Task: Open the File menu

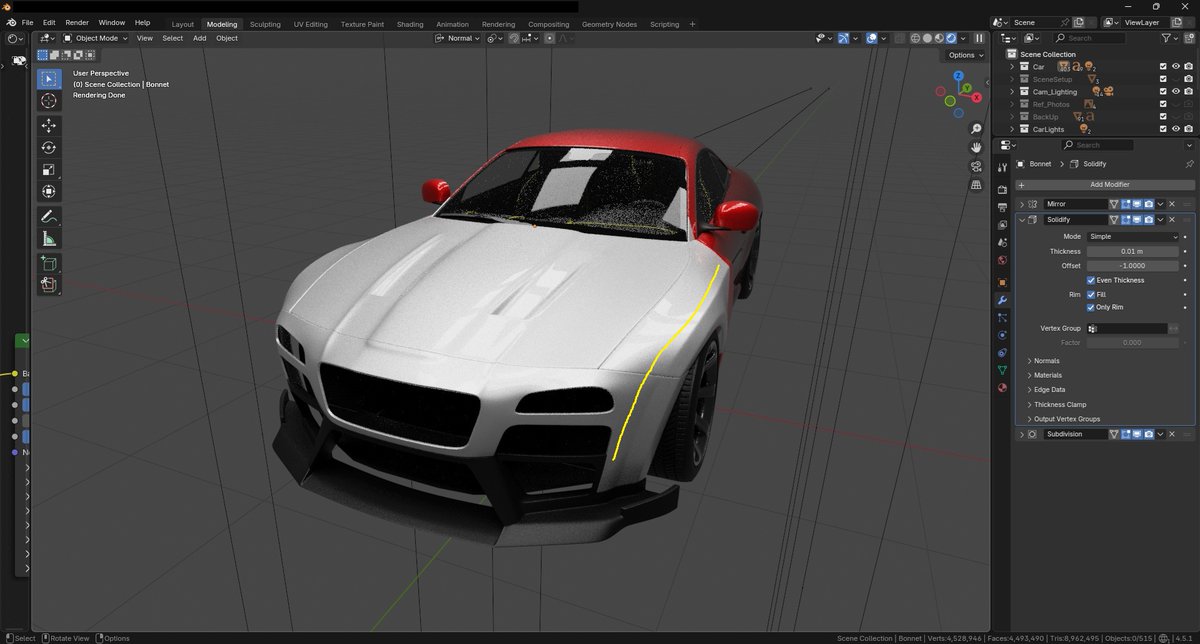Action: [27, 22]
